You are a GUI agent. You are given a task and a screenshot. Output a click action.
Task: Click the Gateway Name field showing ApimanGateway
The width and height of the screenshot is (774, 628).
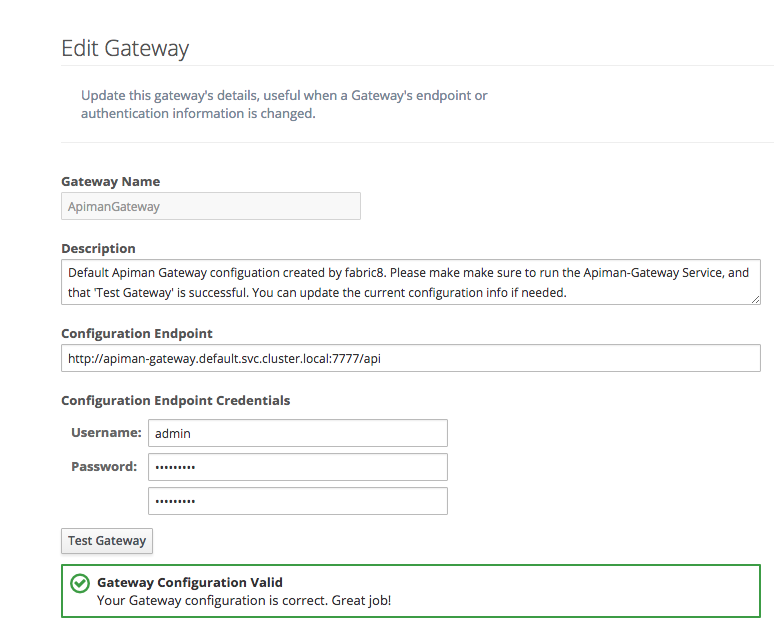point(210,207)
